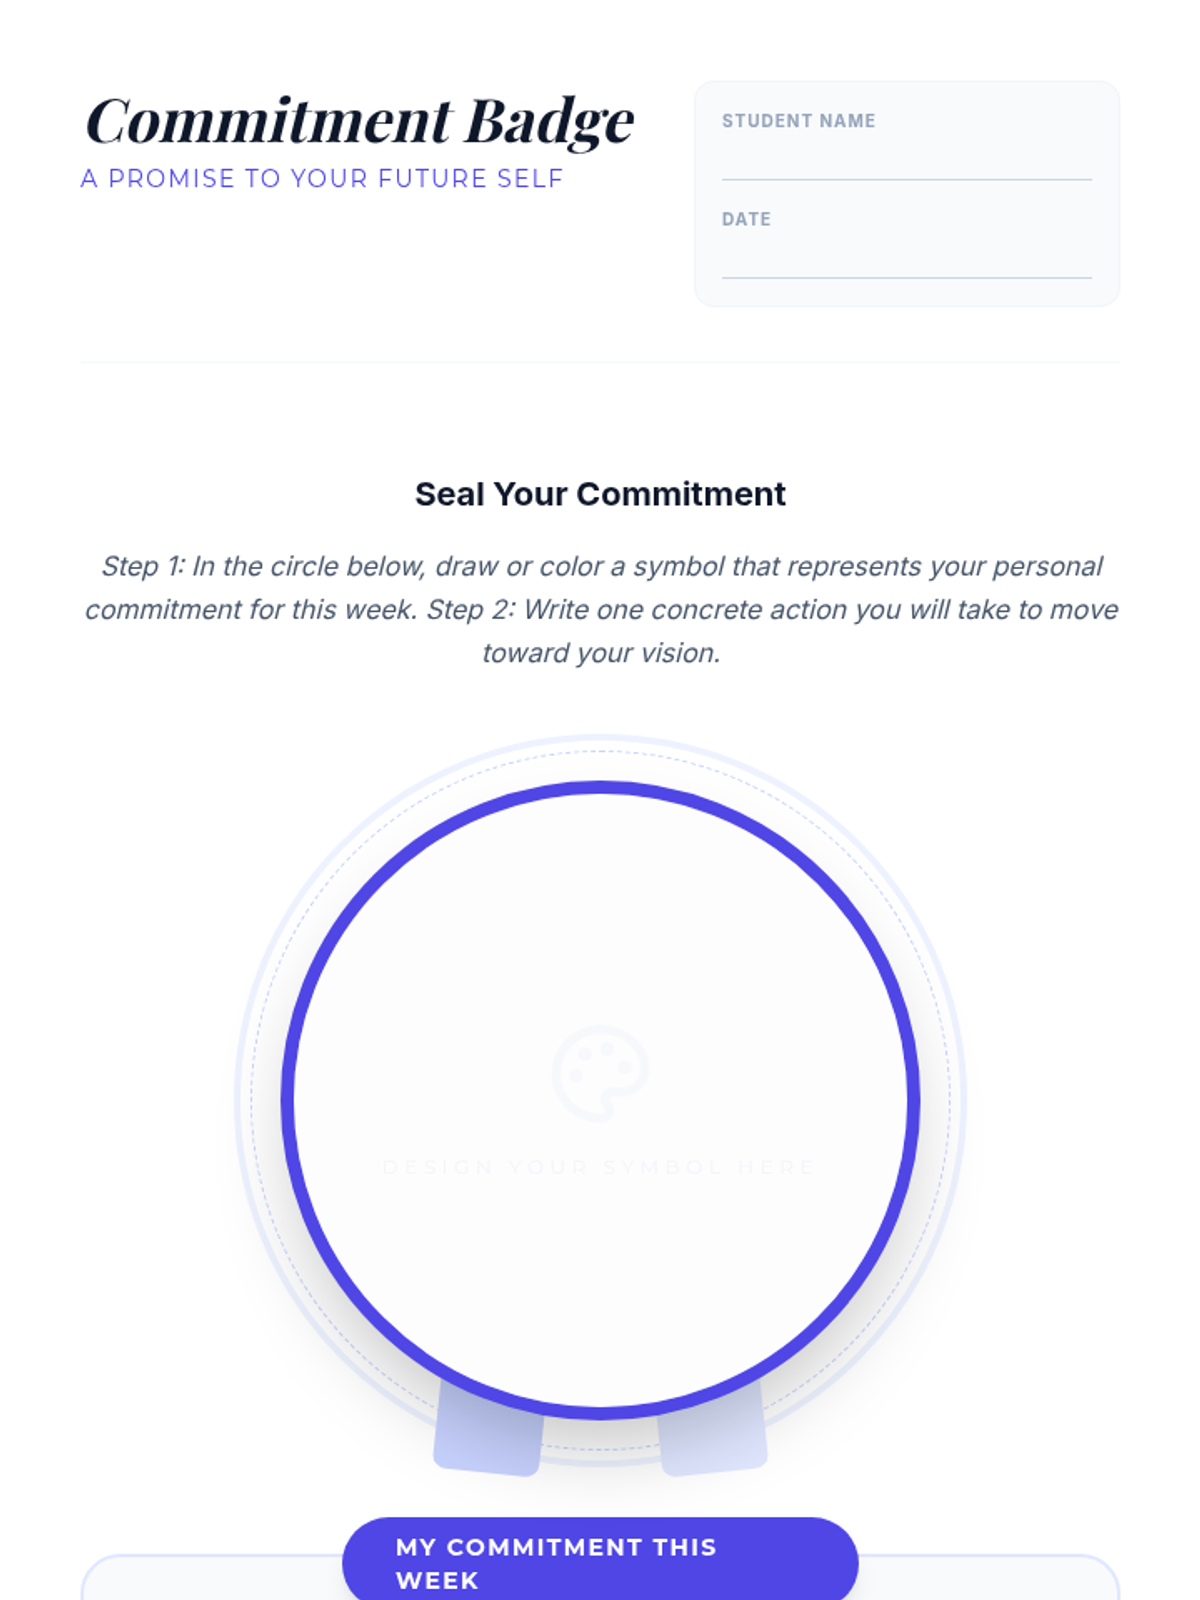Click the 'A Promise To Your Future Self' subtitle

pyautogui.click(x=322, y=179)
